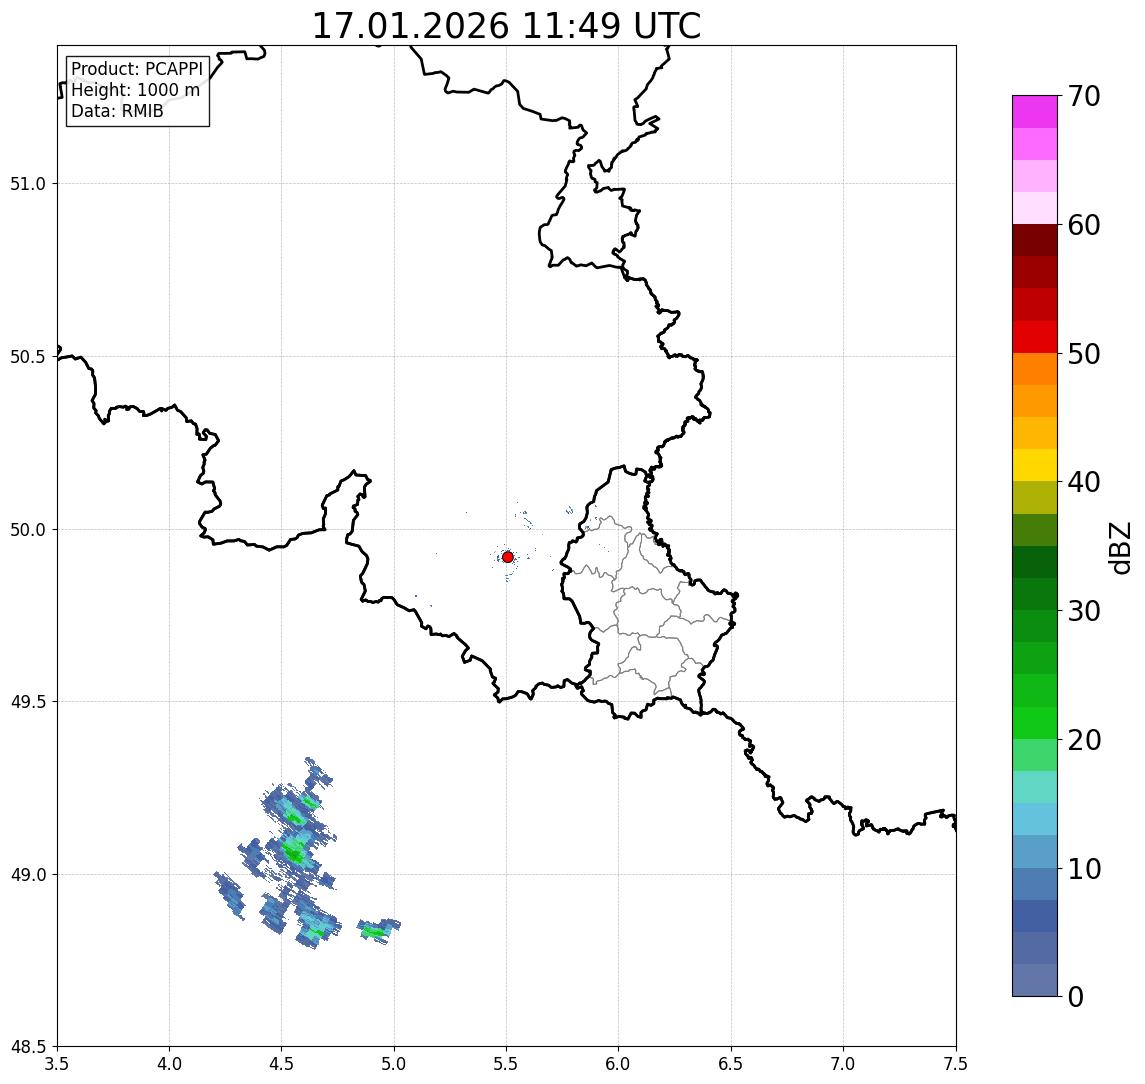
Task: Click the colorbar tick label 50
Action: click(1084, 354)
